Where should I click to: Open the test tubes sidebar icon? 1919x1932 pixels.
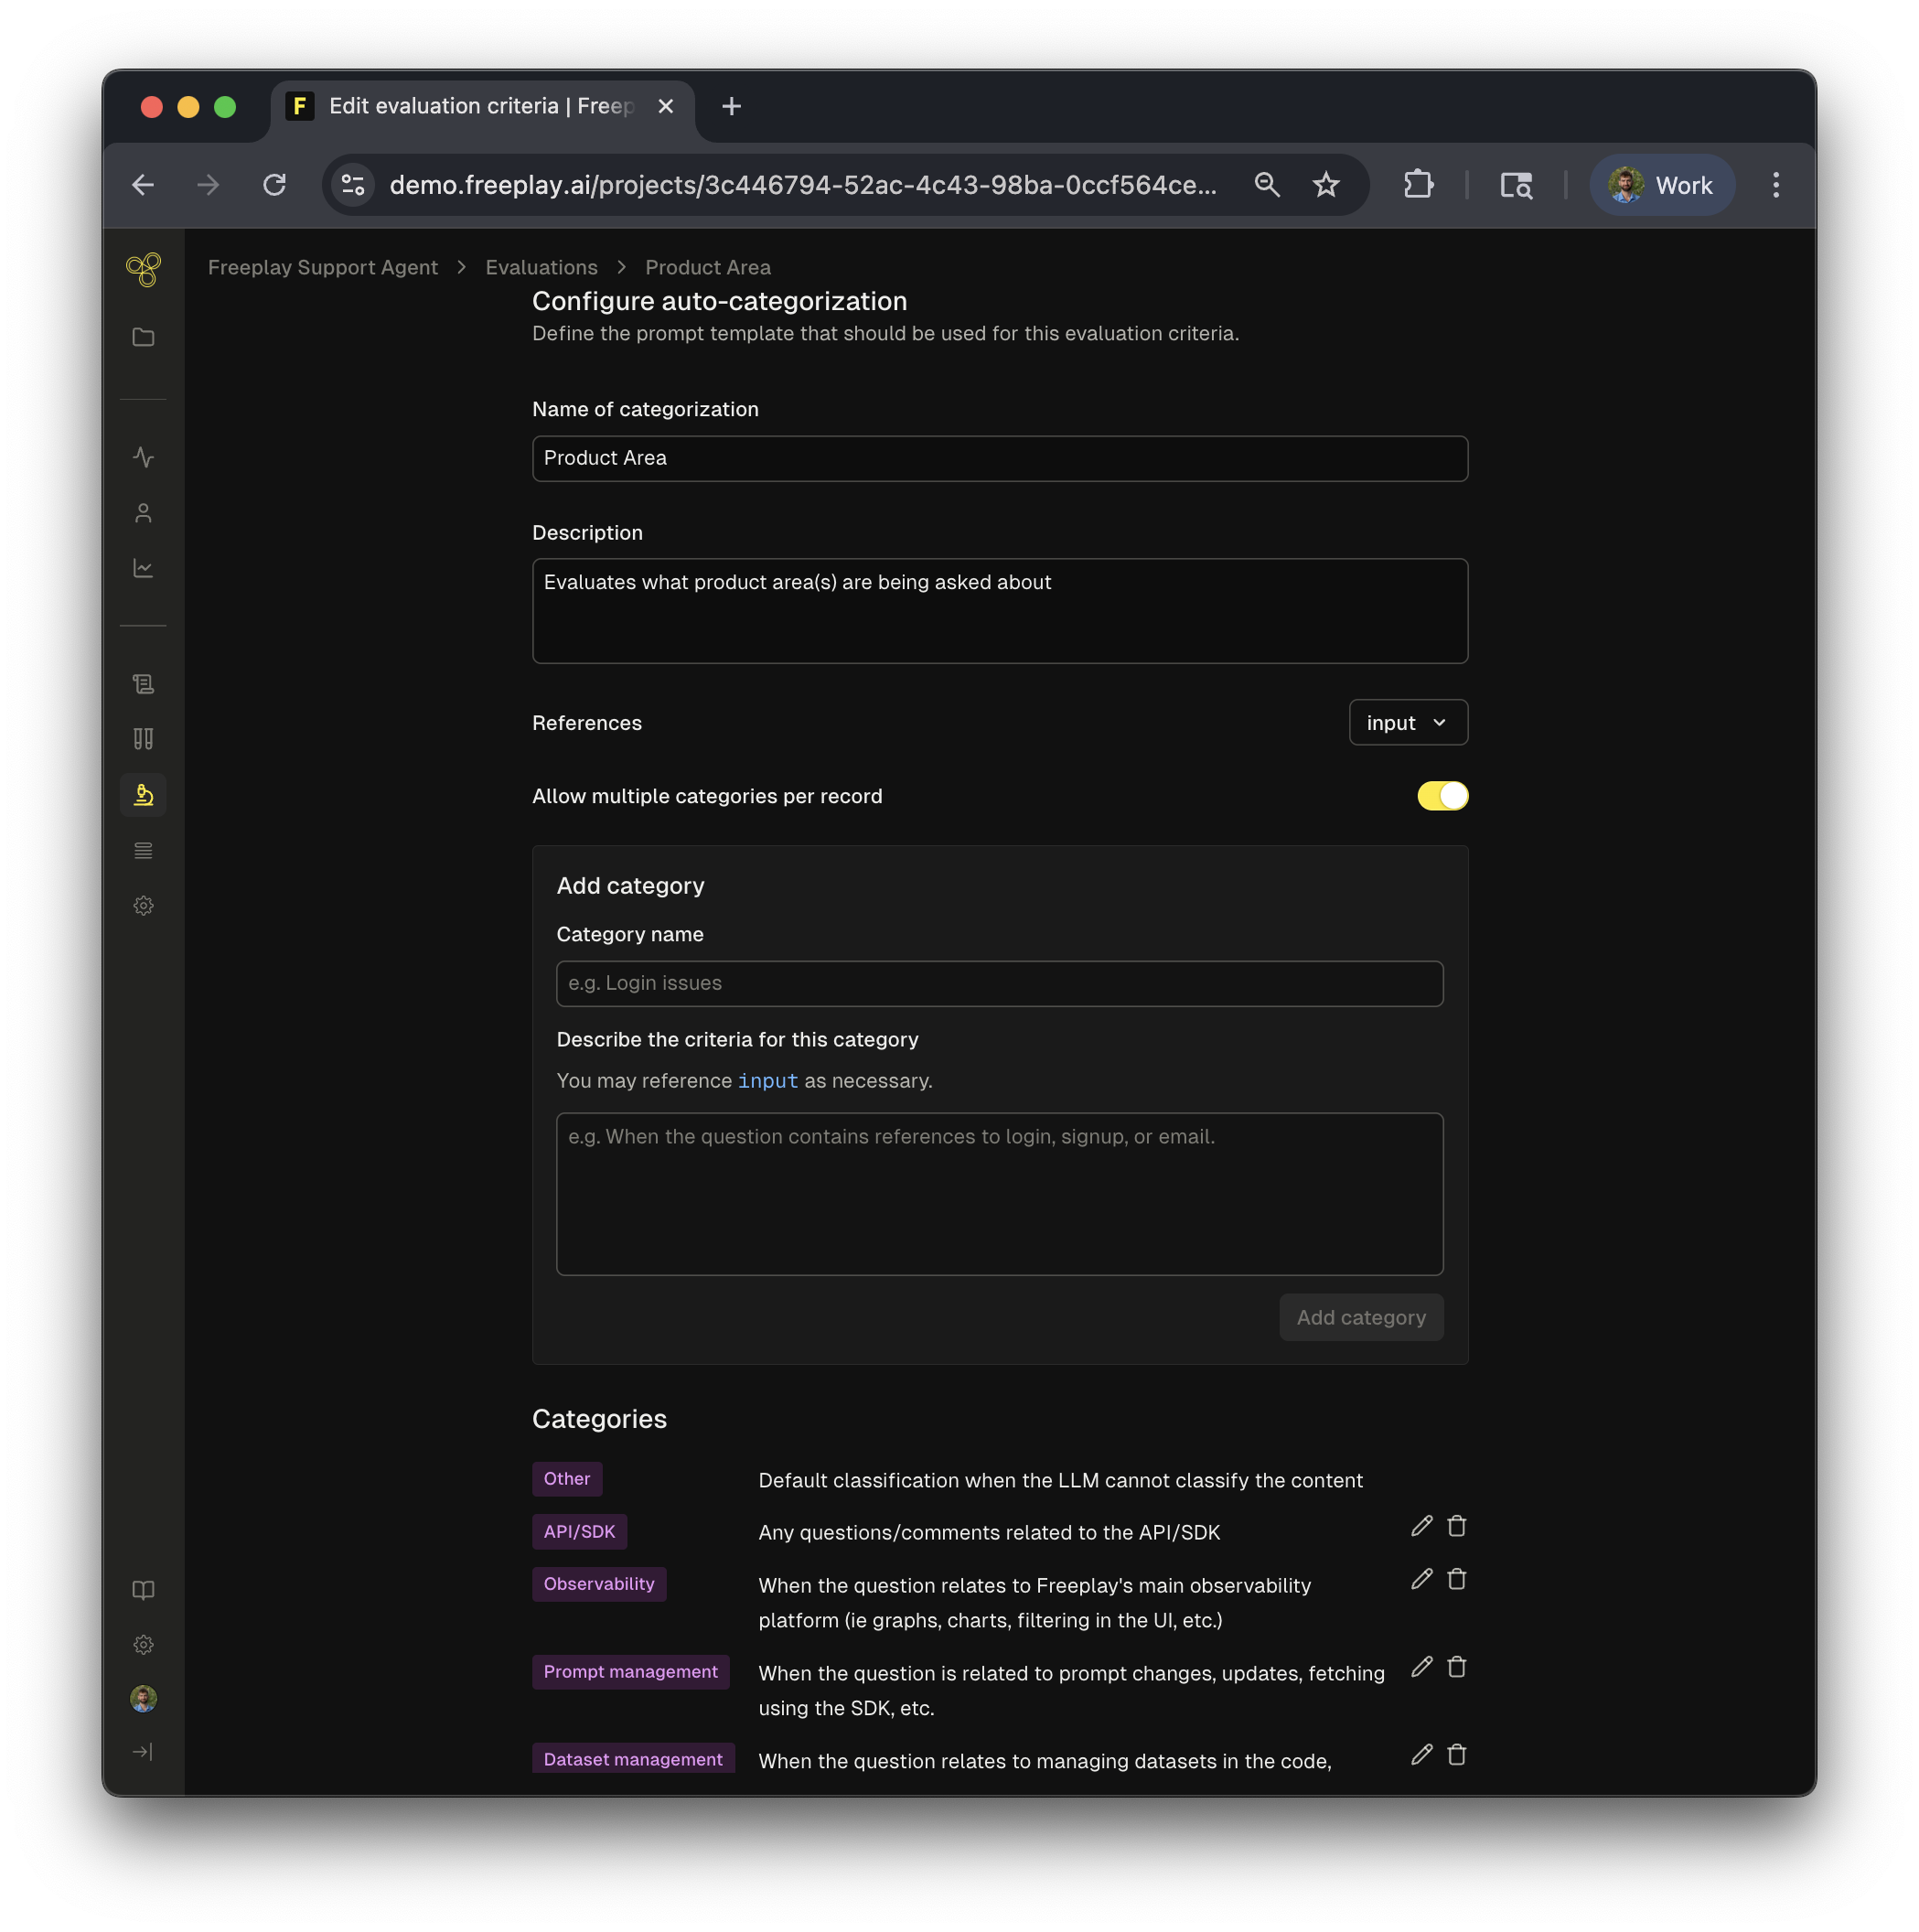click(x=143, y=739)
